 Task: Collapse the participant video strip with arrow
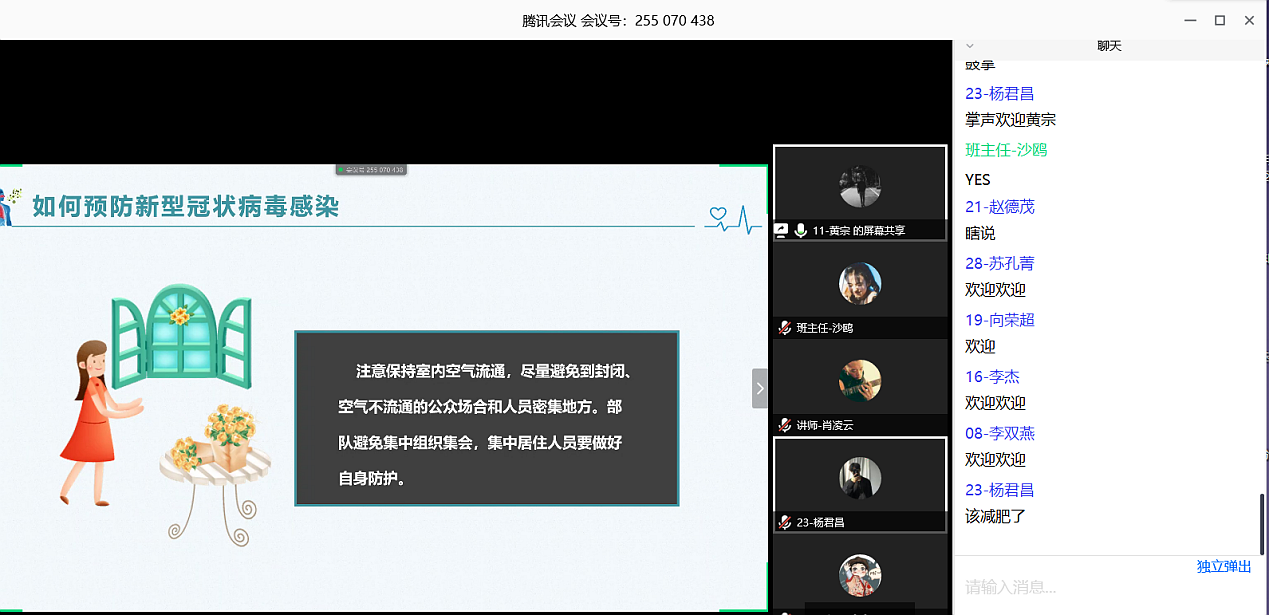pyautogui.click(x=760, y=388)
